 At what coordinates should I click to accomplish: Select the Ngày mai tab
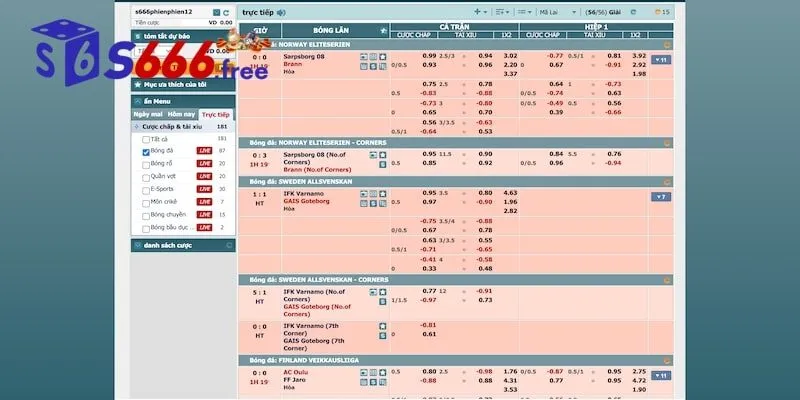point(148,114)
